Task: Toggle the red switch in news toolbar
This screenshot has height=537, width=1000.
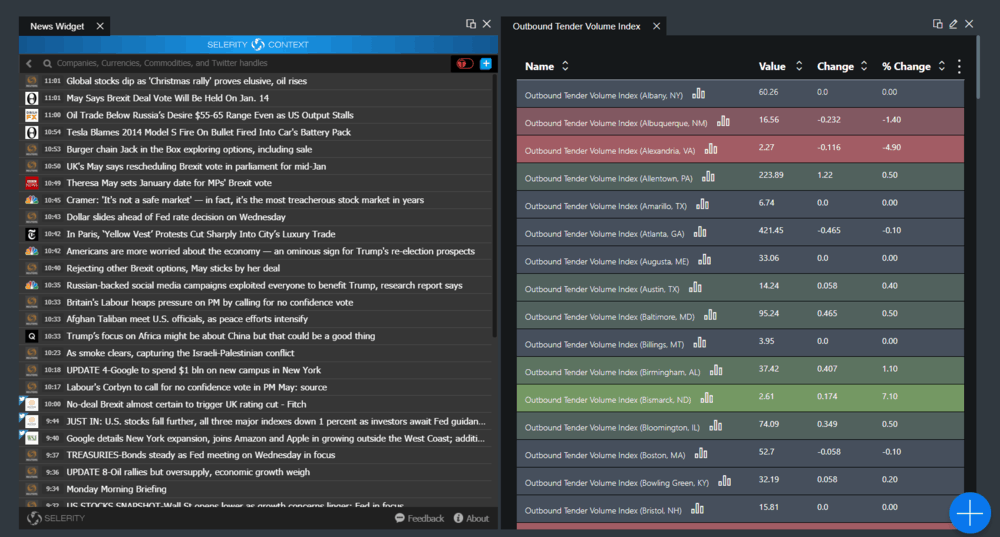Action: (x=464, y=63)
